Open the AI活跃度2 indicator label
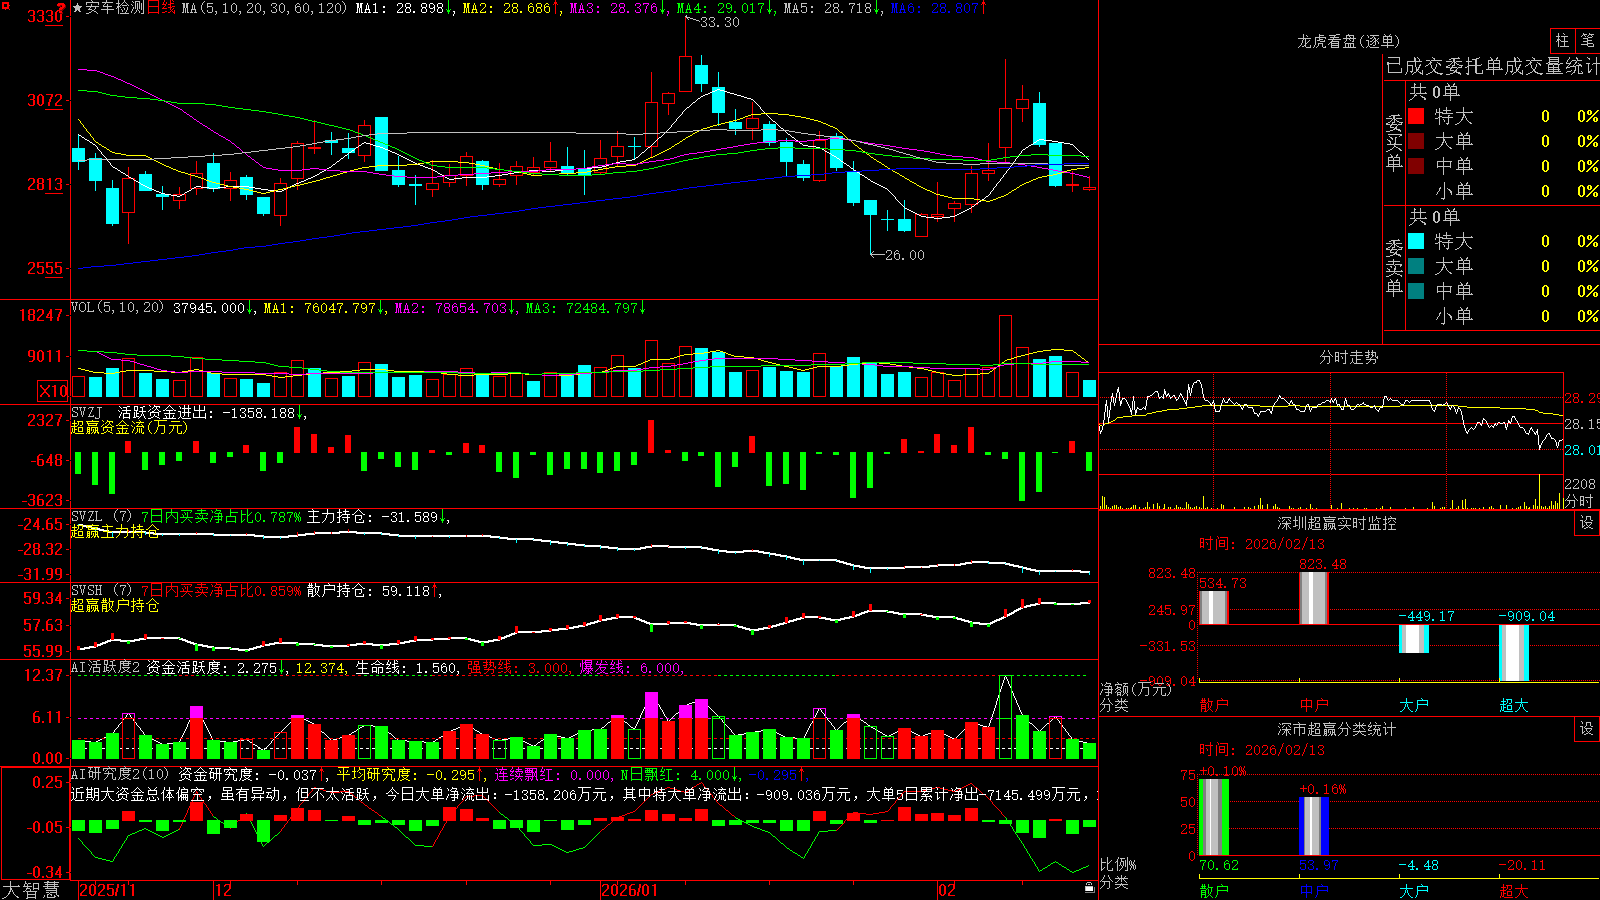Screen dimensions: 1600x900 (106, 668)
